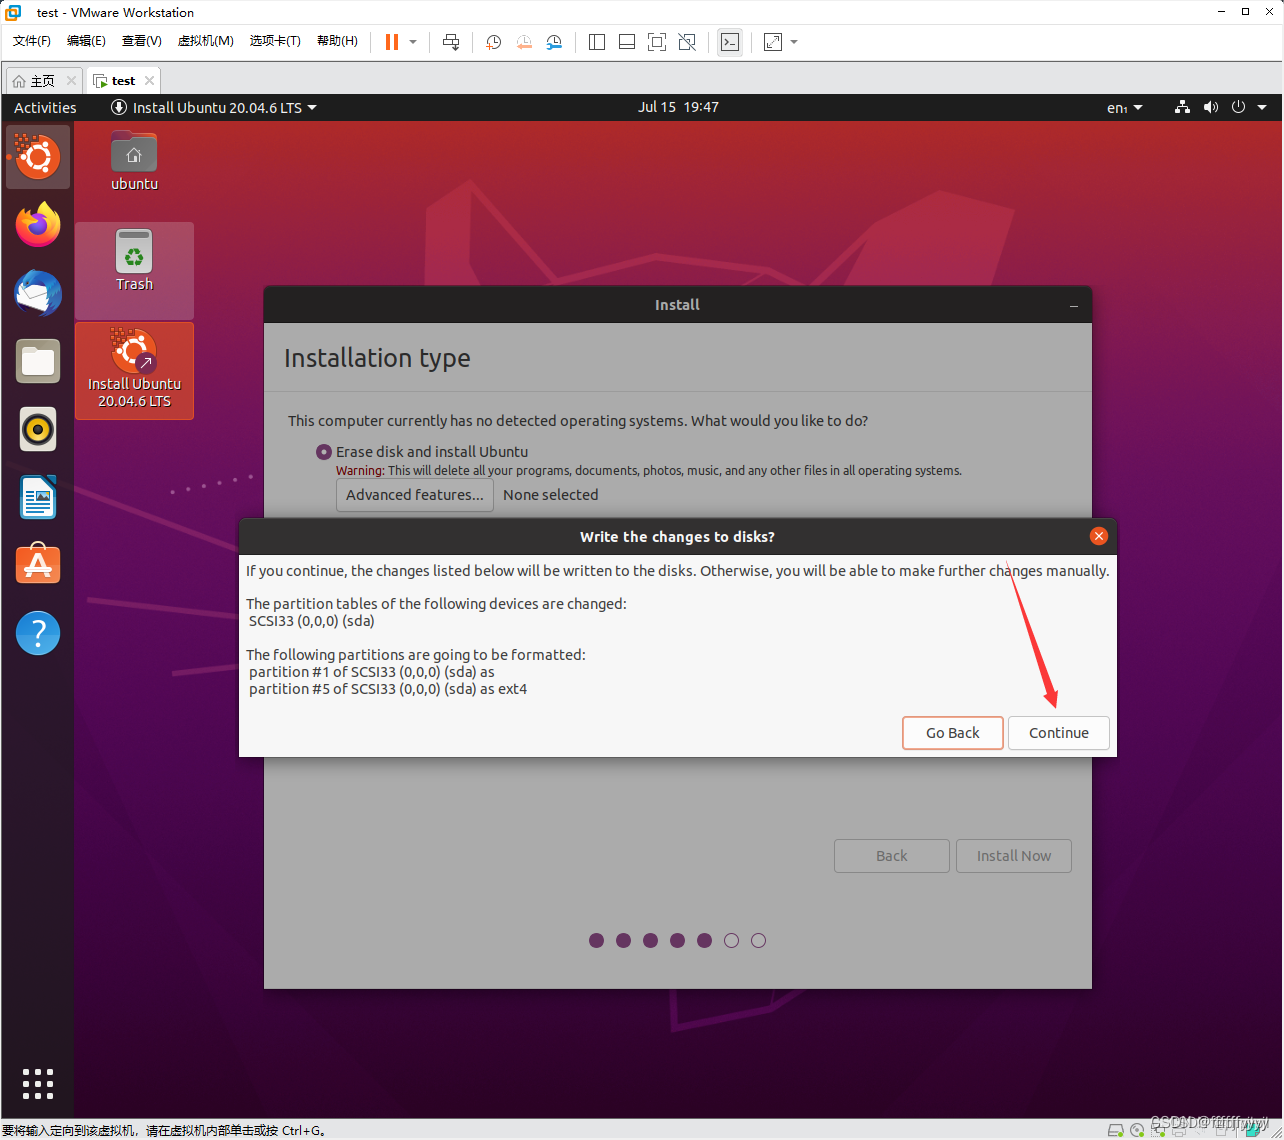Click the Continue button in the dialog
The image size is (1284, 1140).
(x=1059, y=733)
